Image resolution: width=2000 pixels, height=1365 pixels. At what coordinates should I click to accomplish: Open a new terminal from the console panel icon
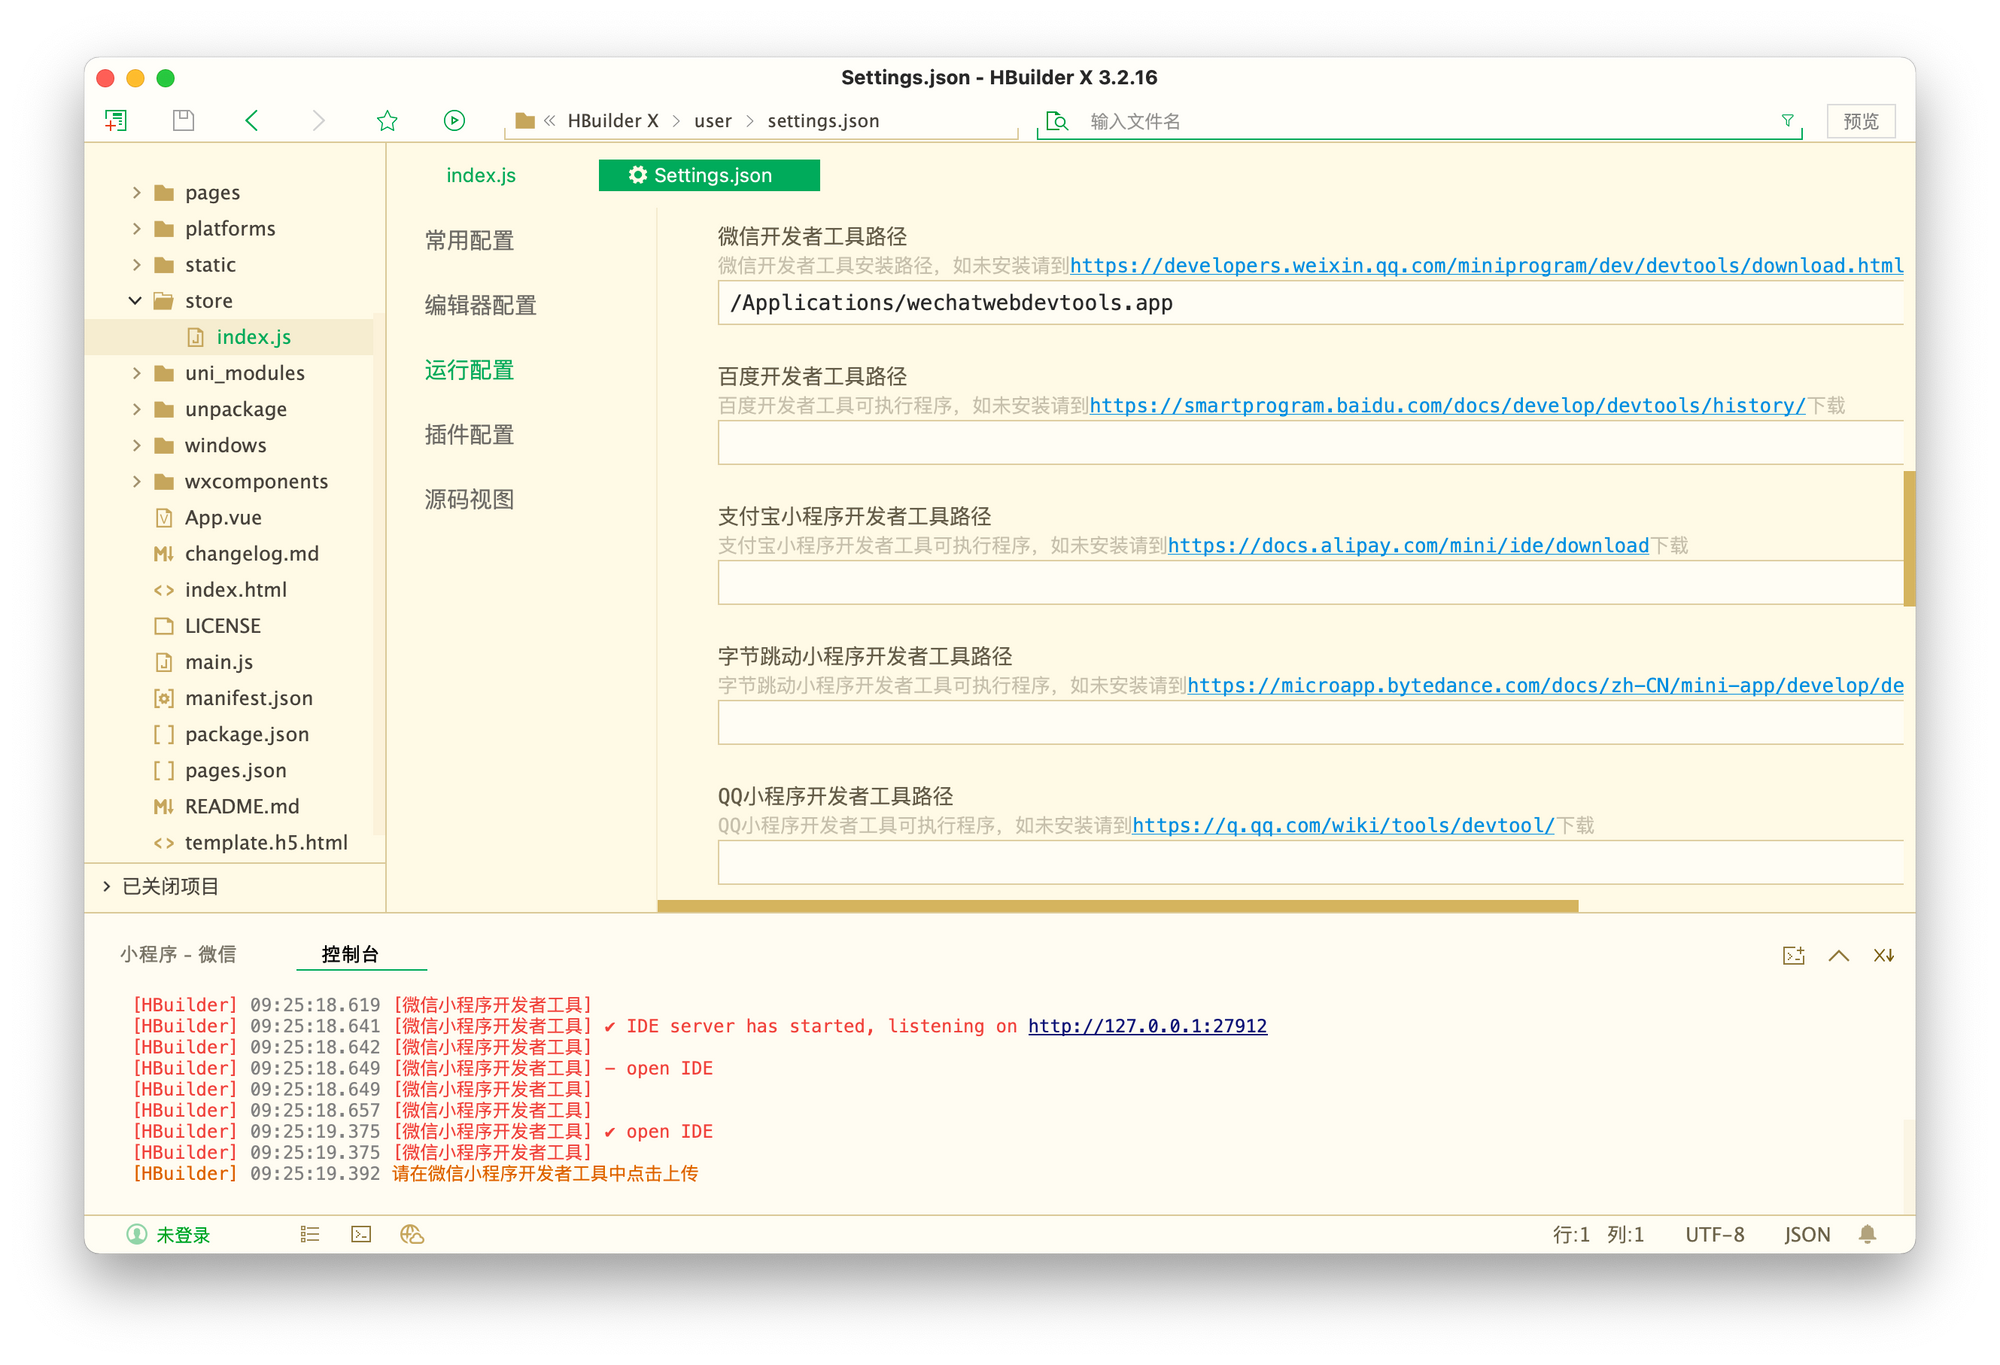1794,955
